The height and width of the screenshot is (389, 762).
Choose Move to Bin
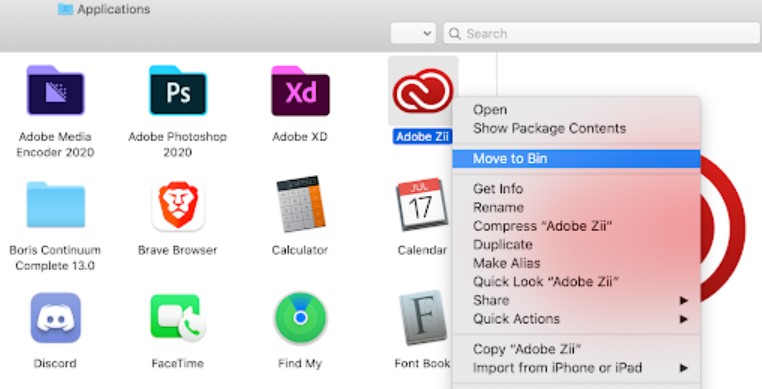pos(576,159)
